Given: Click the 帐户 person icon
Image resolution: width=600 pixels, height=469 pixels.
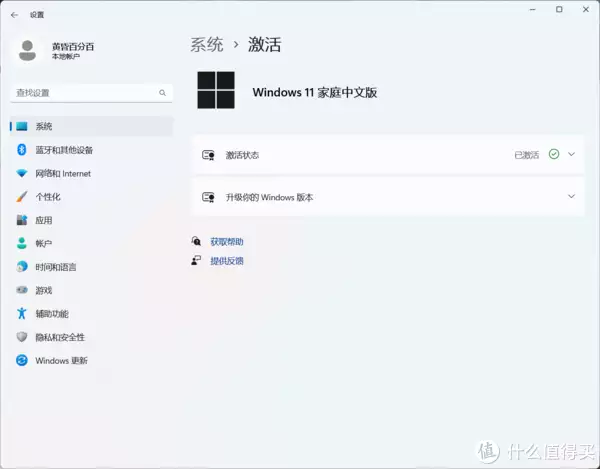Looking at the screenshot, I should [22, 243].
